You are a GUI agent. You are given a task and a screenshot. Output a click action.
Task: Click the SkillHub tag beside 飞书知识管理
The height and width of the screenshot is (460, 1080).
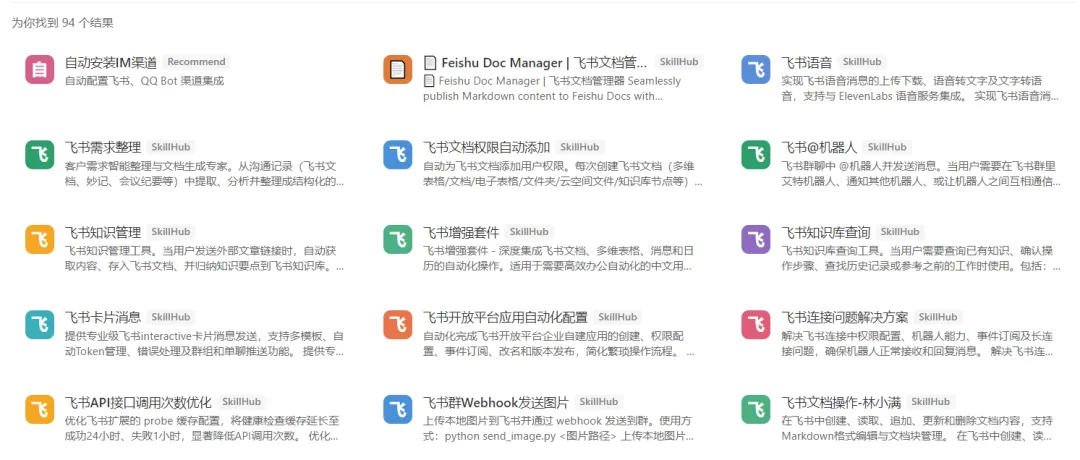click(172, 232)
